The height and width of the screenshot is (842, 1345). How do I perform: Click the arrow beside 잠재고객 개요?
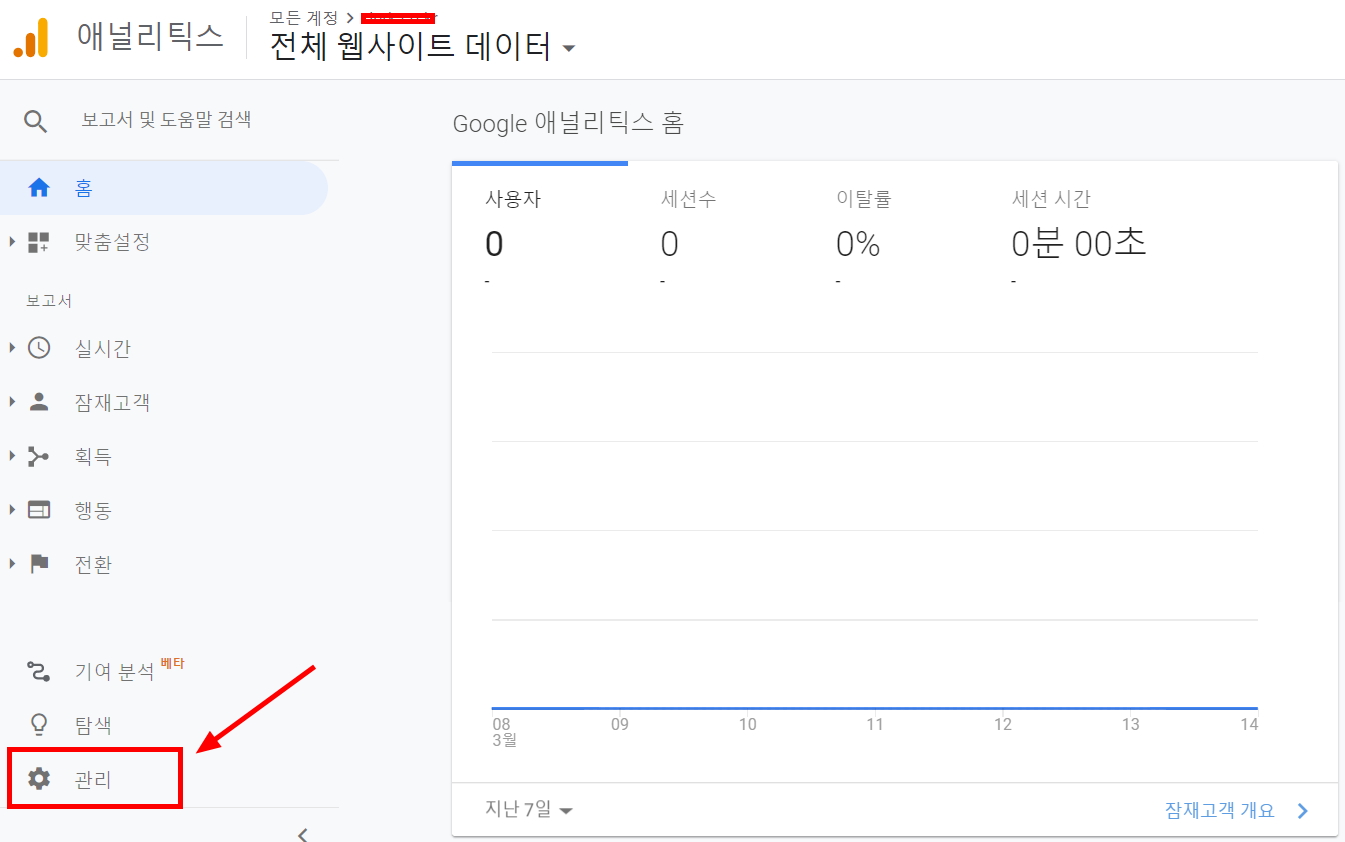1303,811
